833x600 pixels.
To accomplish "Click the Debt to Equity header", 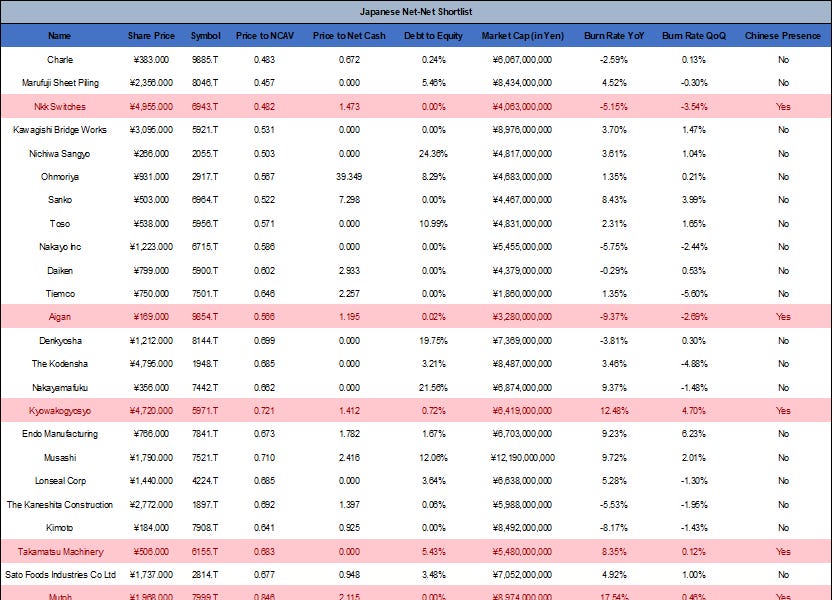I will [x=432, y=35].
